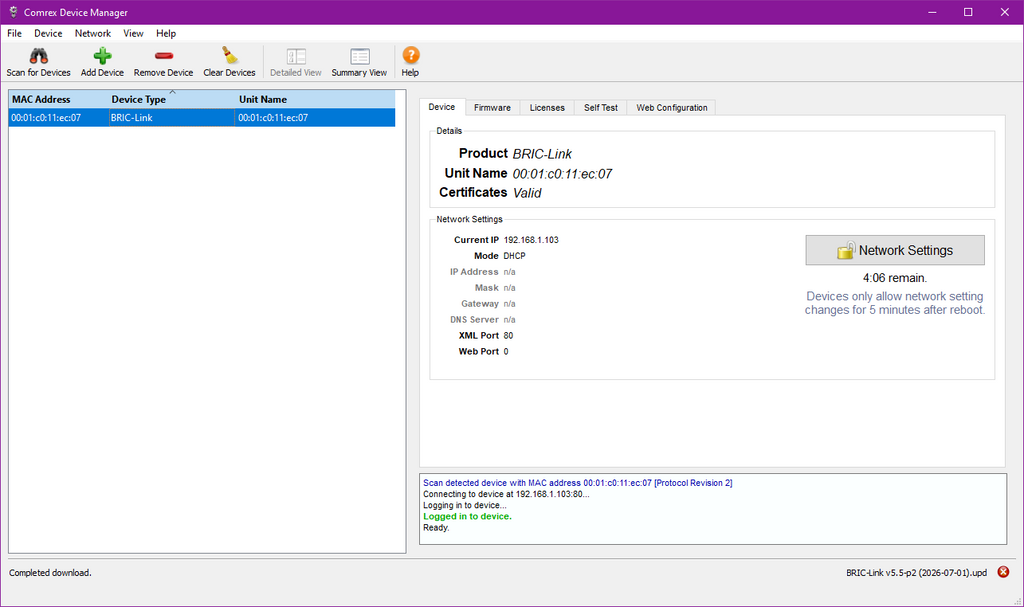
Task: Click the Web Port value 0
Action: pyautogui.click(x=506, y=352)
